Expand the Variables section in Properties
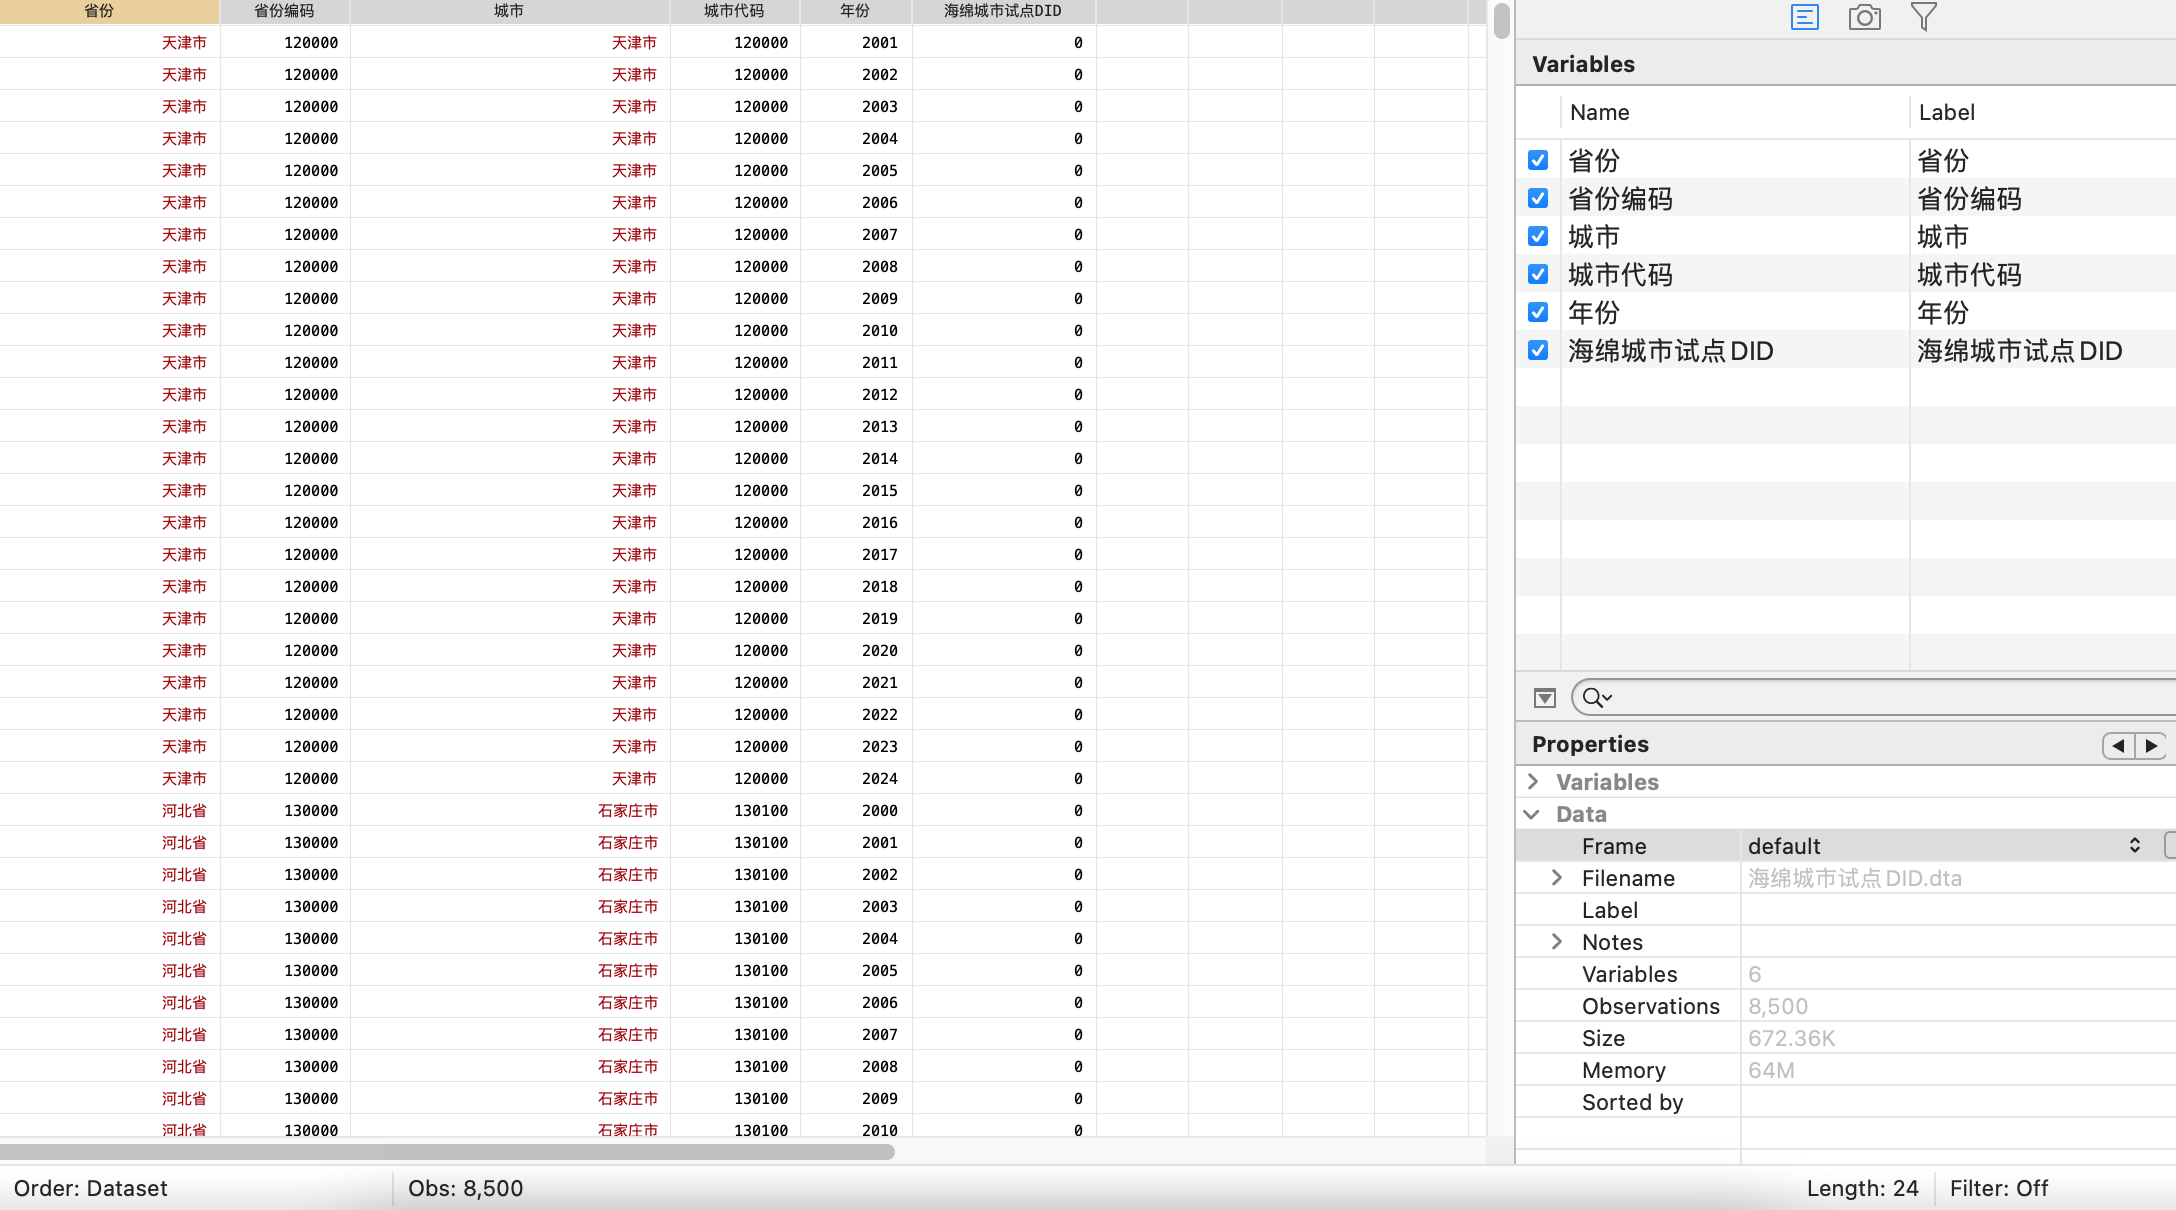Image resolution: width=2176 pixels, height=1210 pixels. (x=1533, y=782)
